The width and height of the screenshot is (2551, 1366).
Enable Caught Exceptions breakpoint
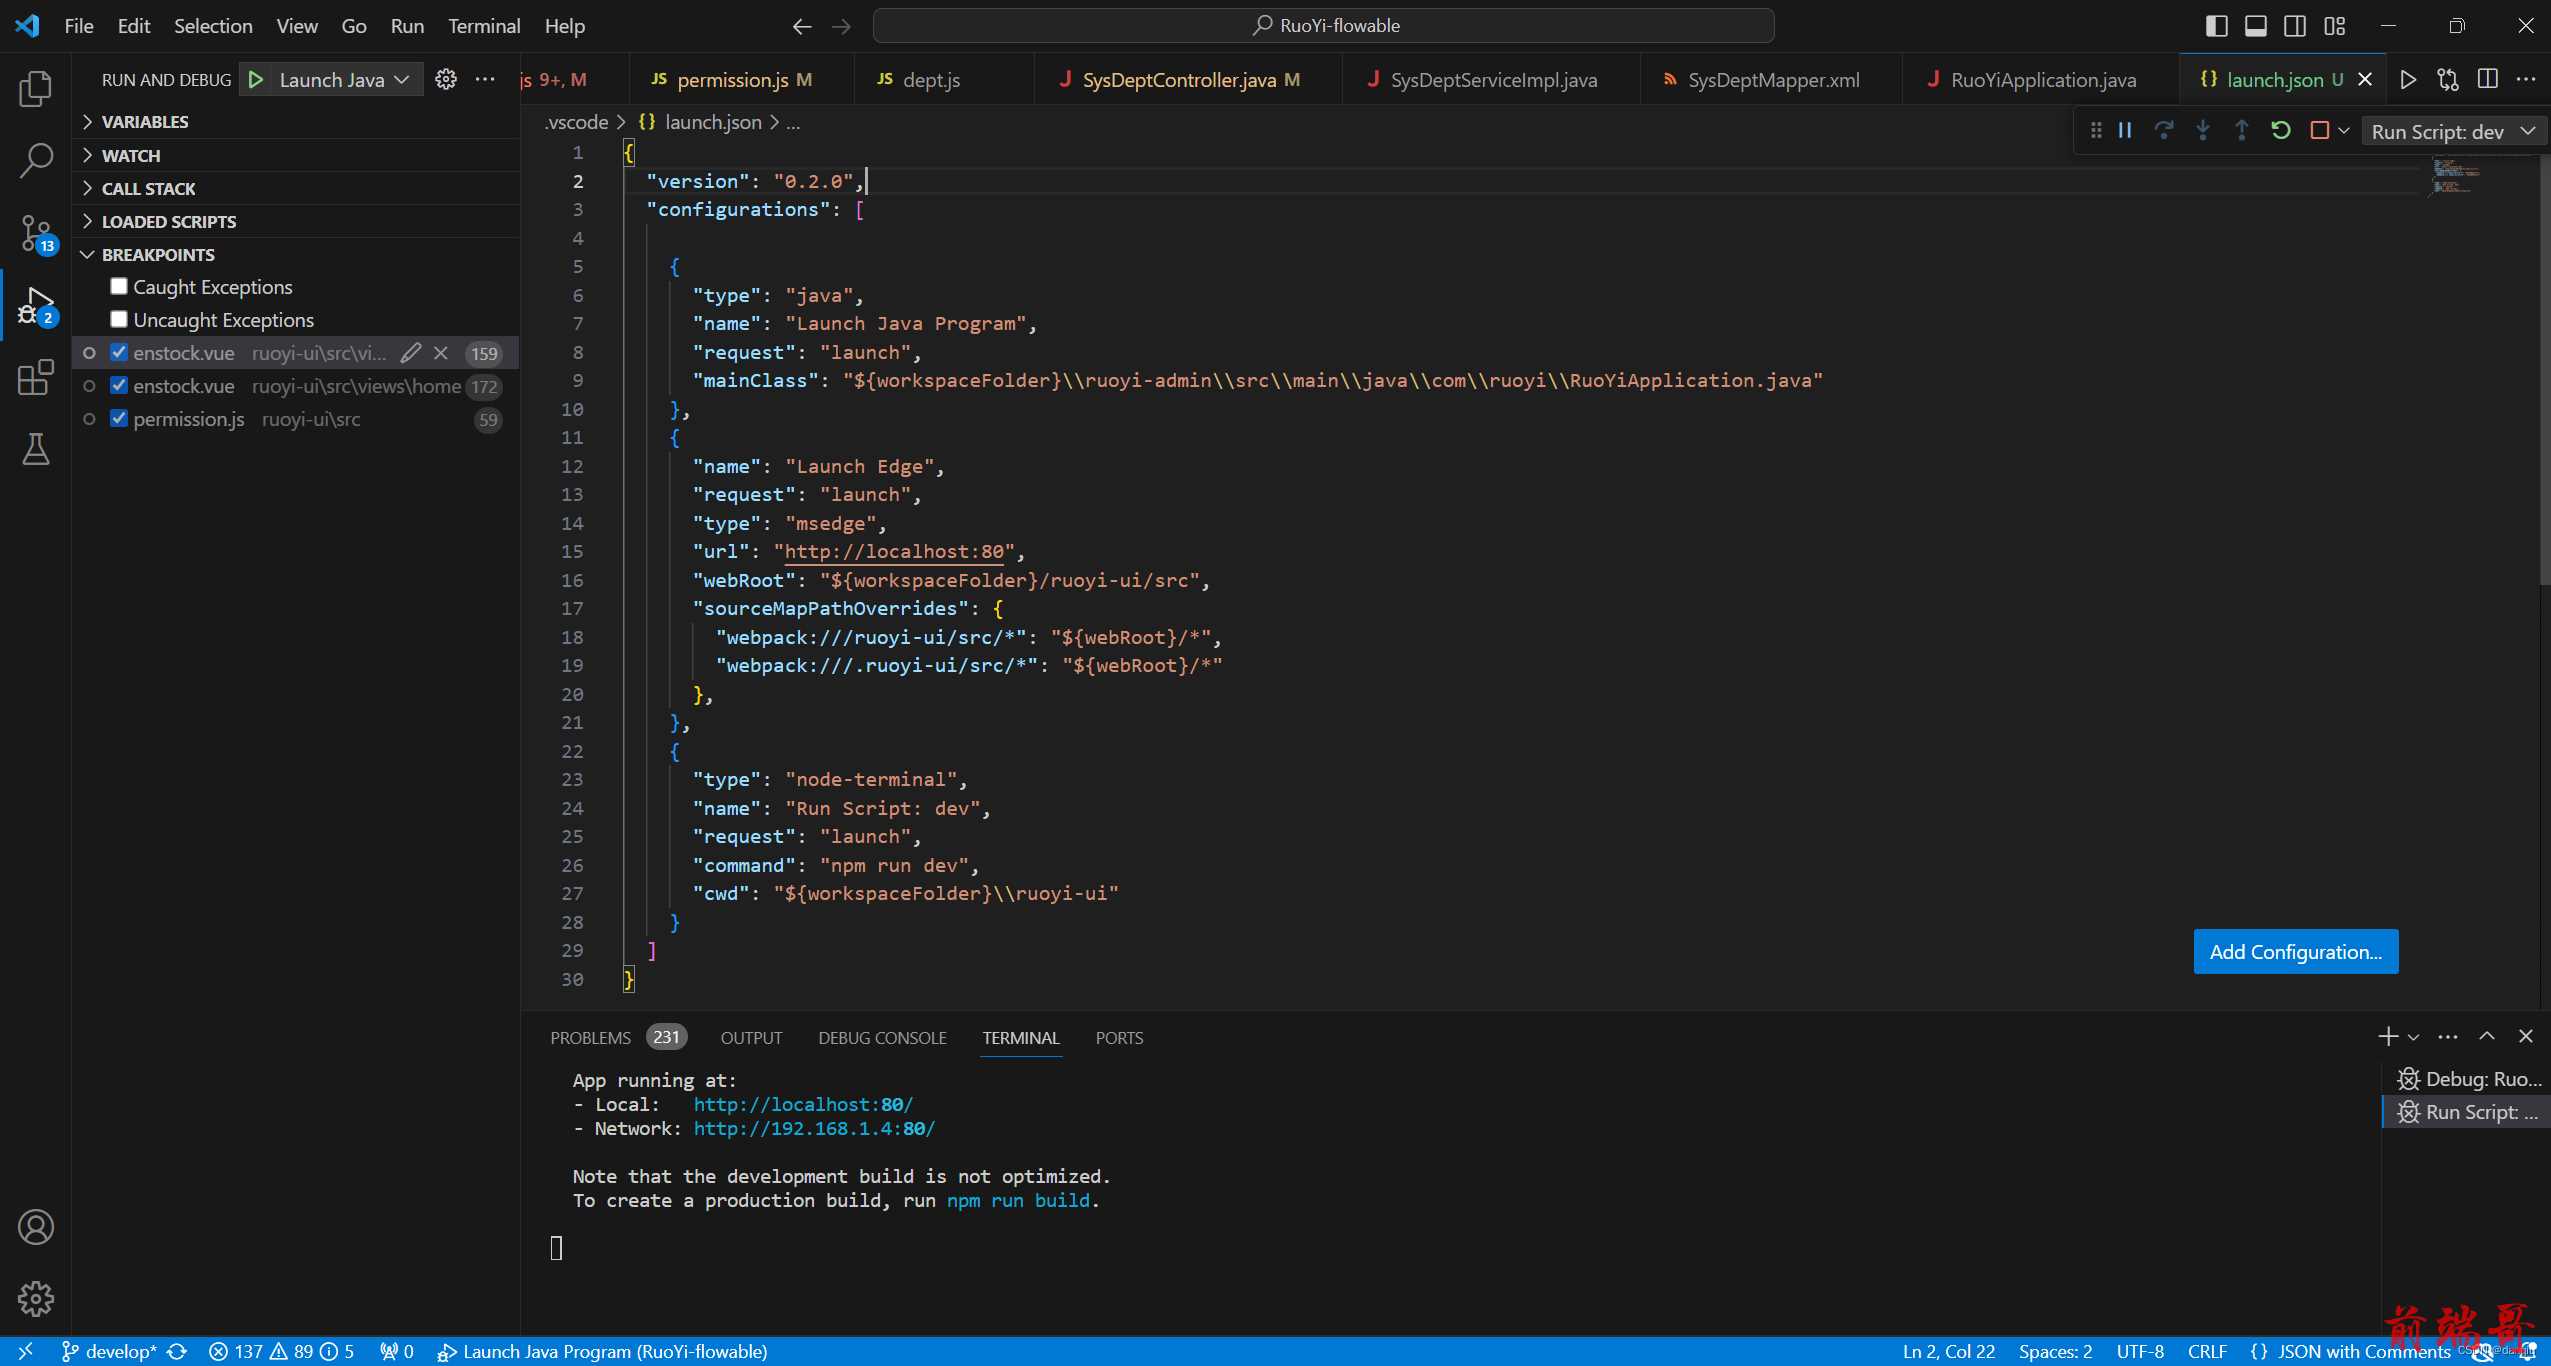119,287
